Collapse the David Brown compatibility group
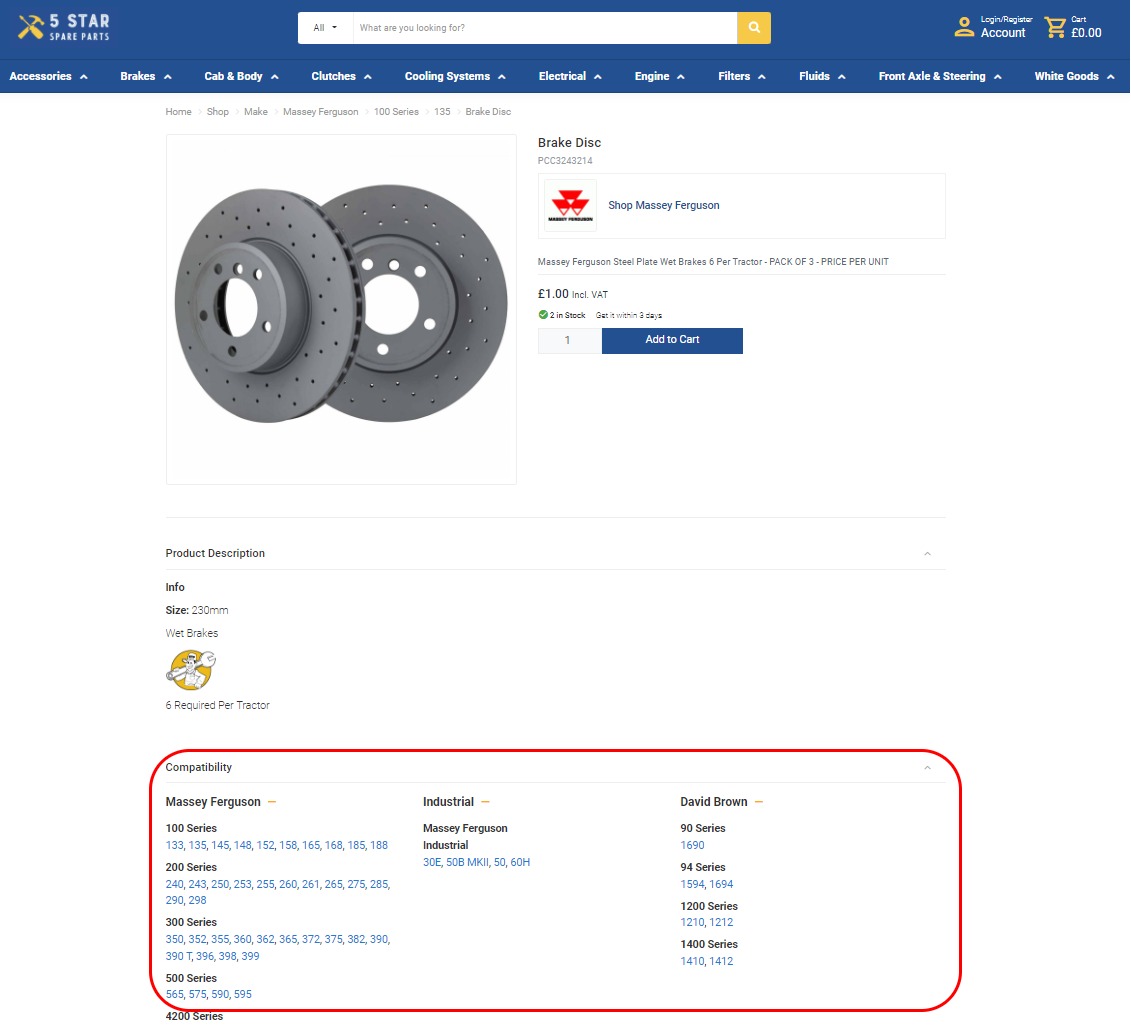The height and width of the screenshot is (1028, 1131). 759,802
